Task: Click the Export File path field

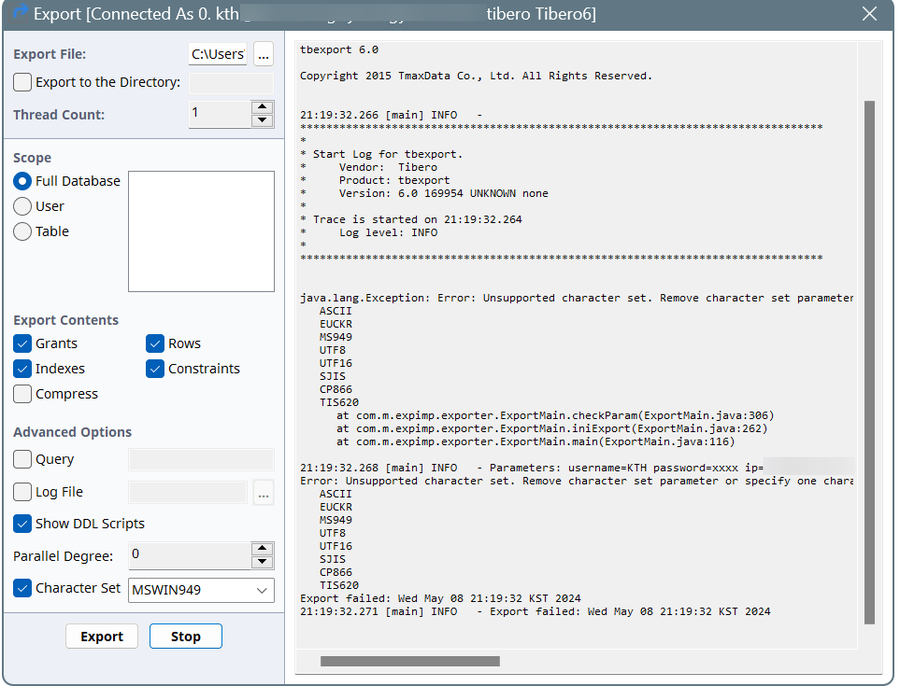Action: (x=218, y=54)
